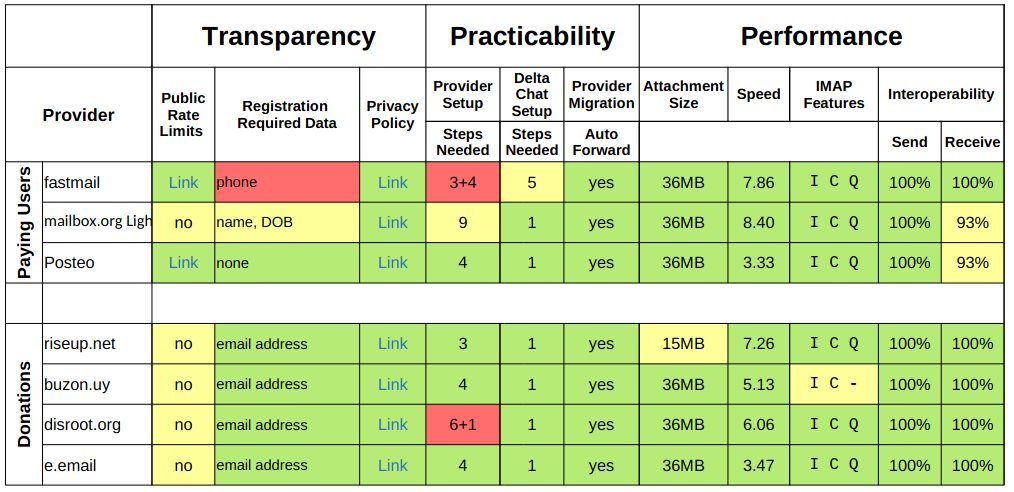Open the riseup.net Privacy Policy link

(392, 343)
